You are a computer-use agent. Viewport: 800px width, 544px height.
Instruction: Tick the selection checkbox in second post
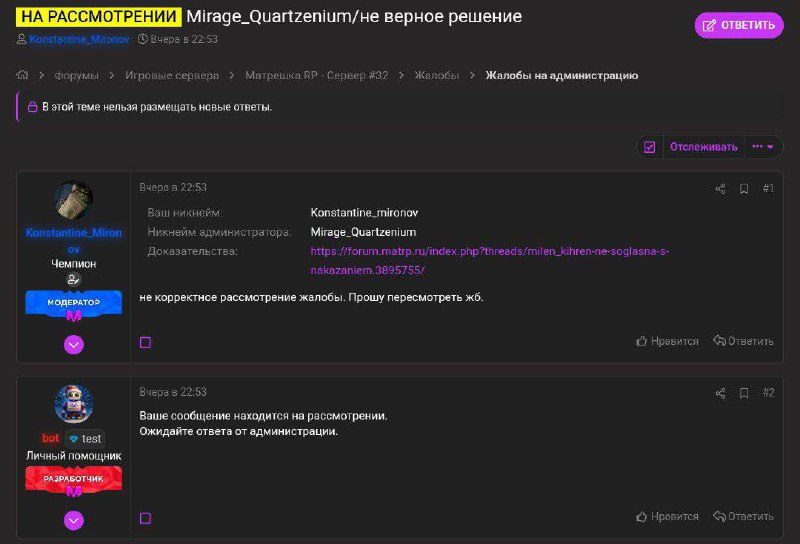(145, 518)
